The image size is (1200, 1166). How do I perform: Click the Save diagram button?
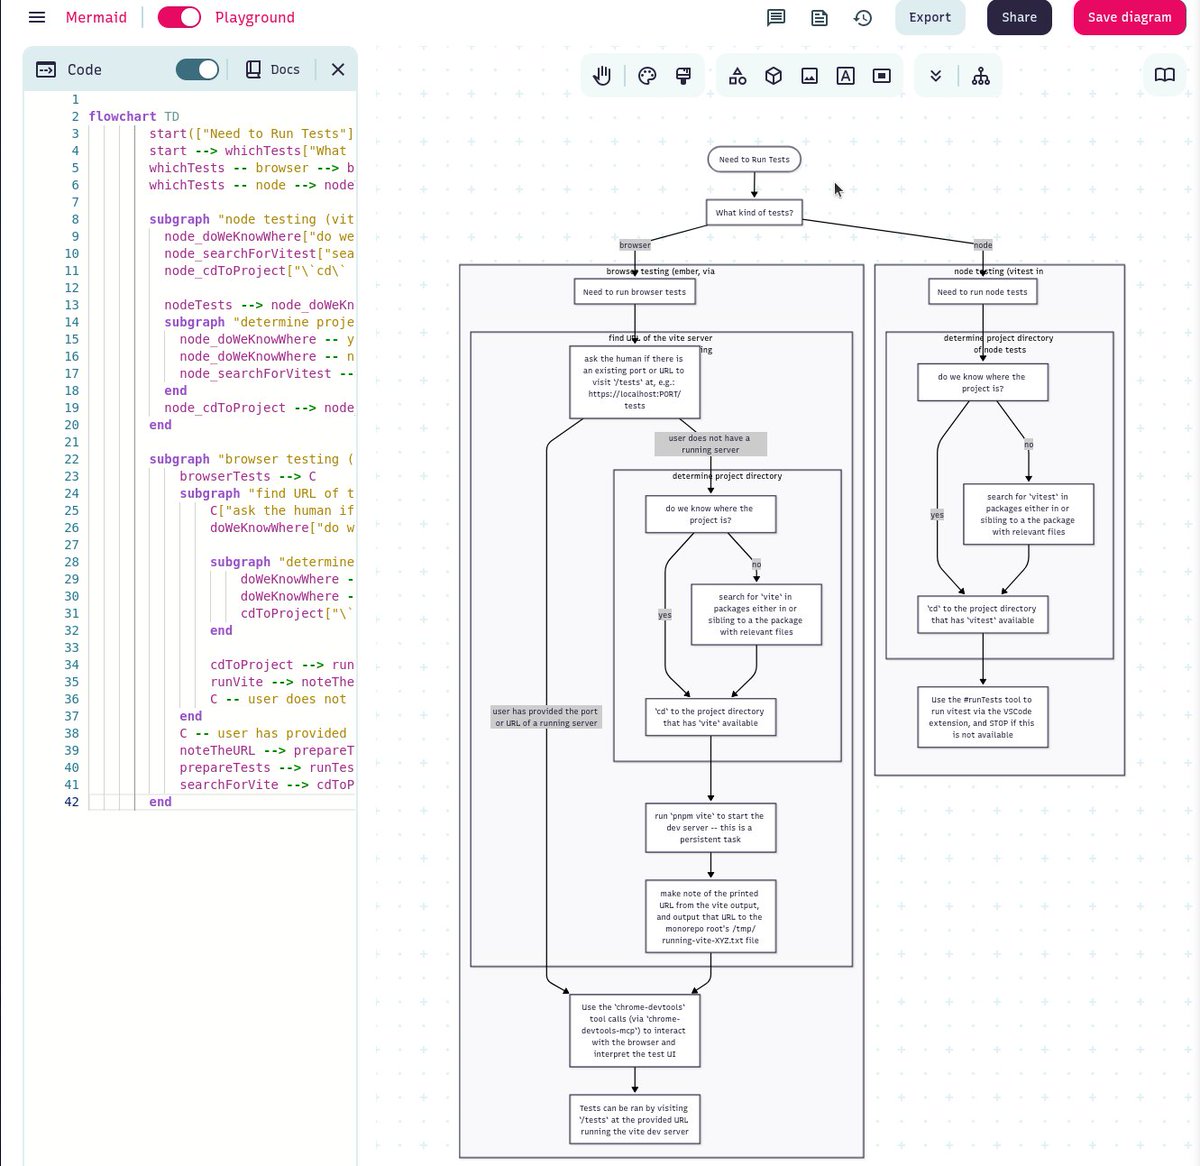click(x=1129, y=17)
